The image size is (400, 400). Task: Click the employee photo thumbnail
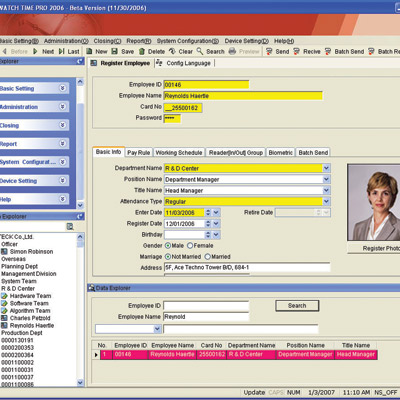click(374, 202)
